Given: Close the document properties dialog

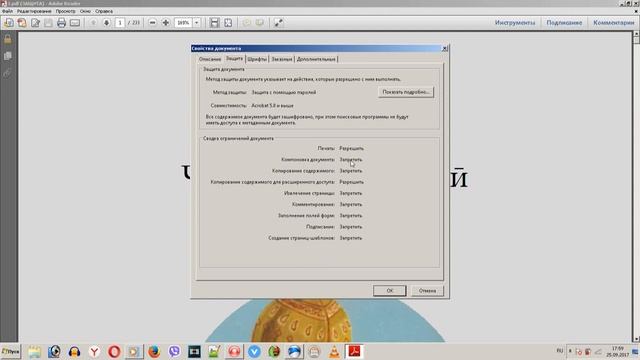Looking at the screenshot, I should [x=444, y=49].
